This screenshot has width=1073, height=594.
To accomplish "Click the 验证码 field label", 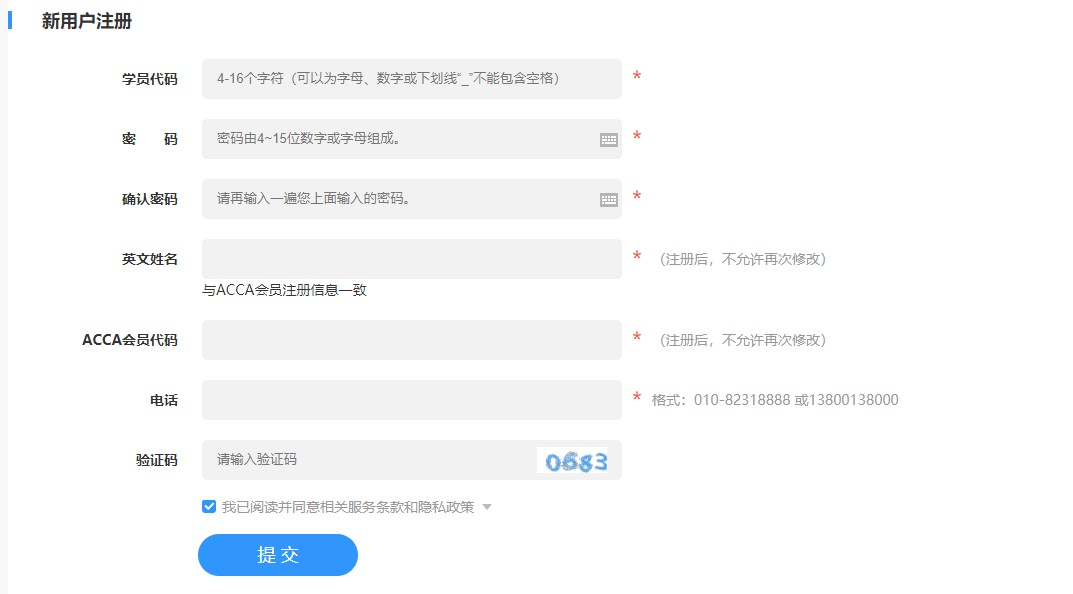I will [x=157, y=461].
